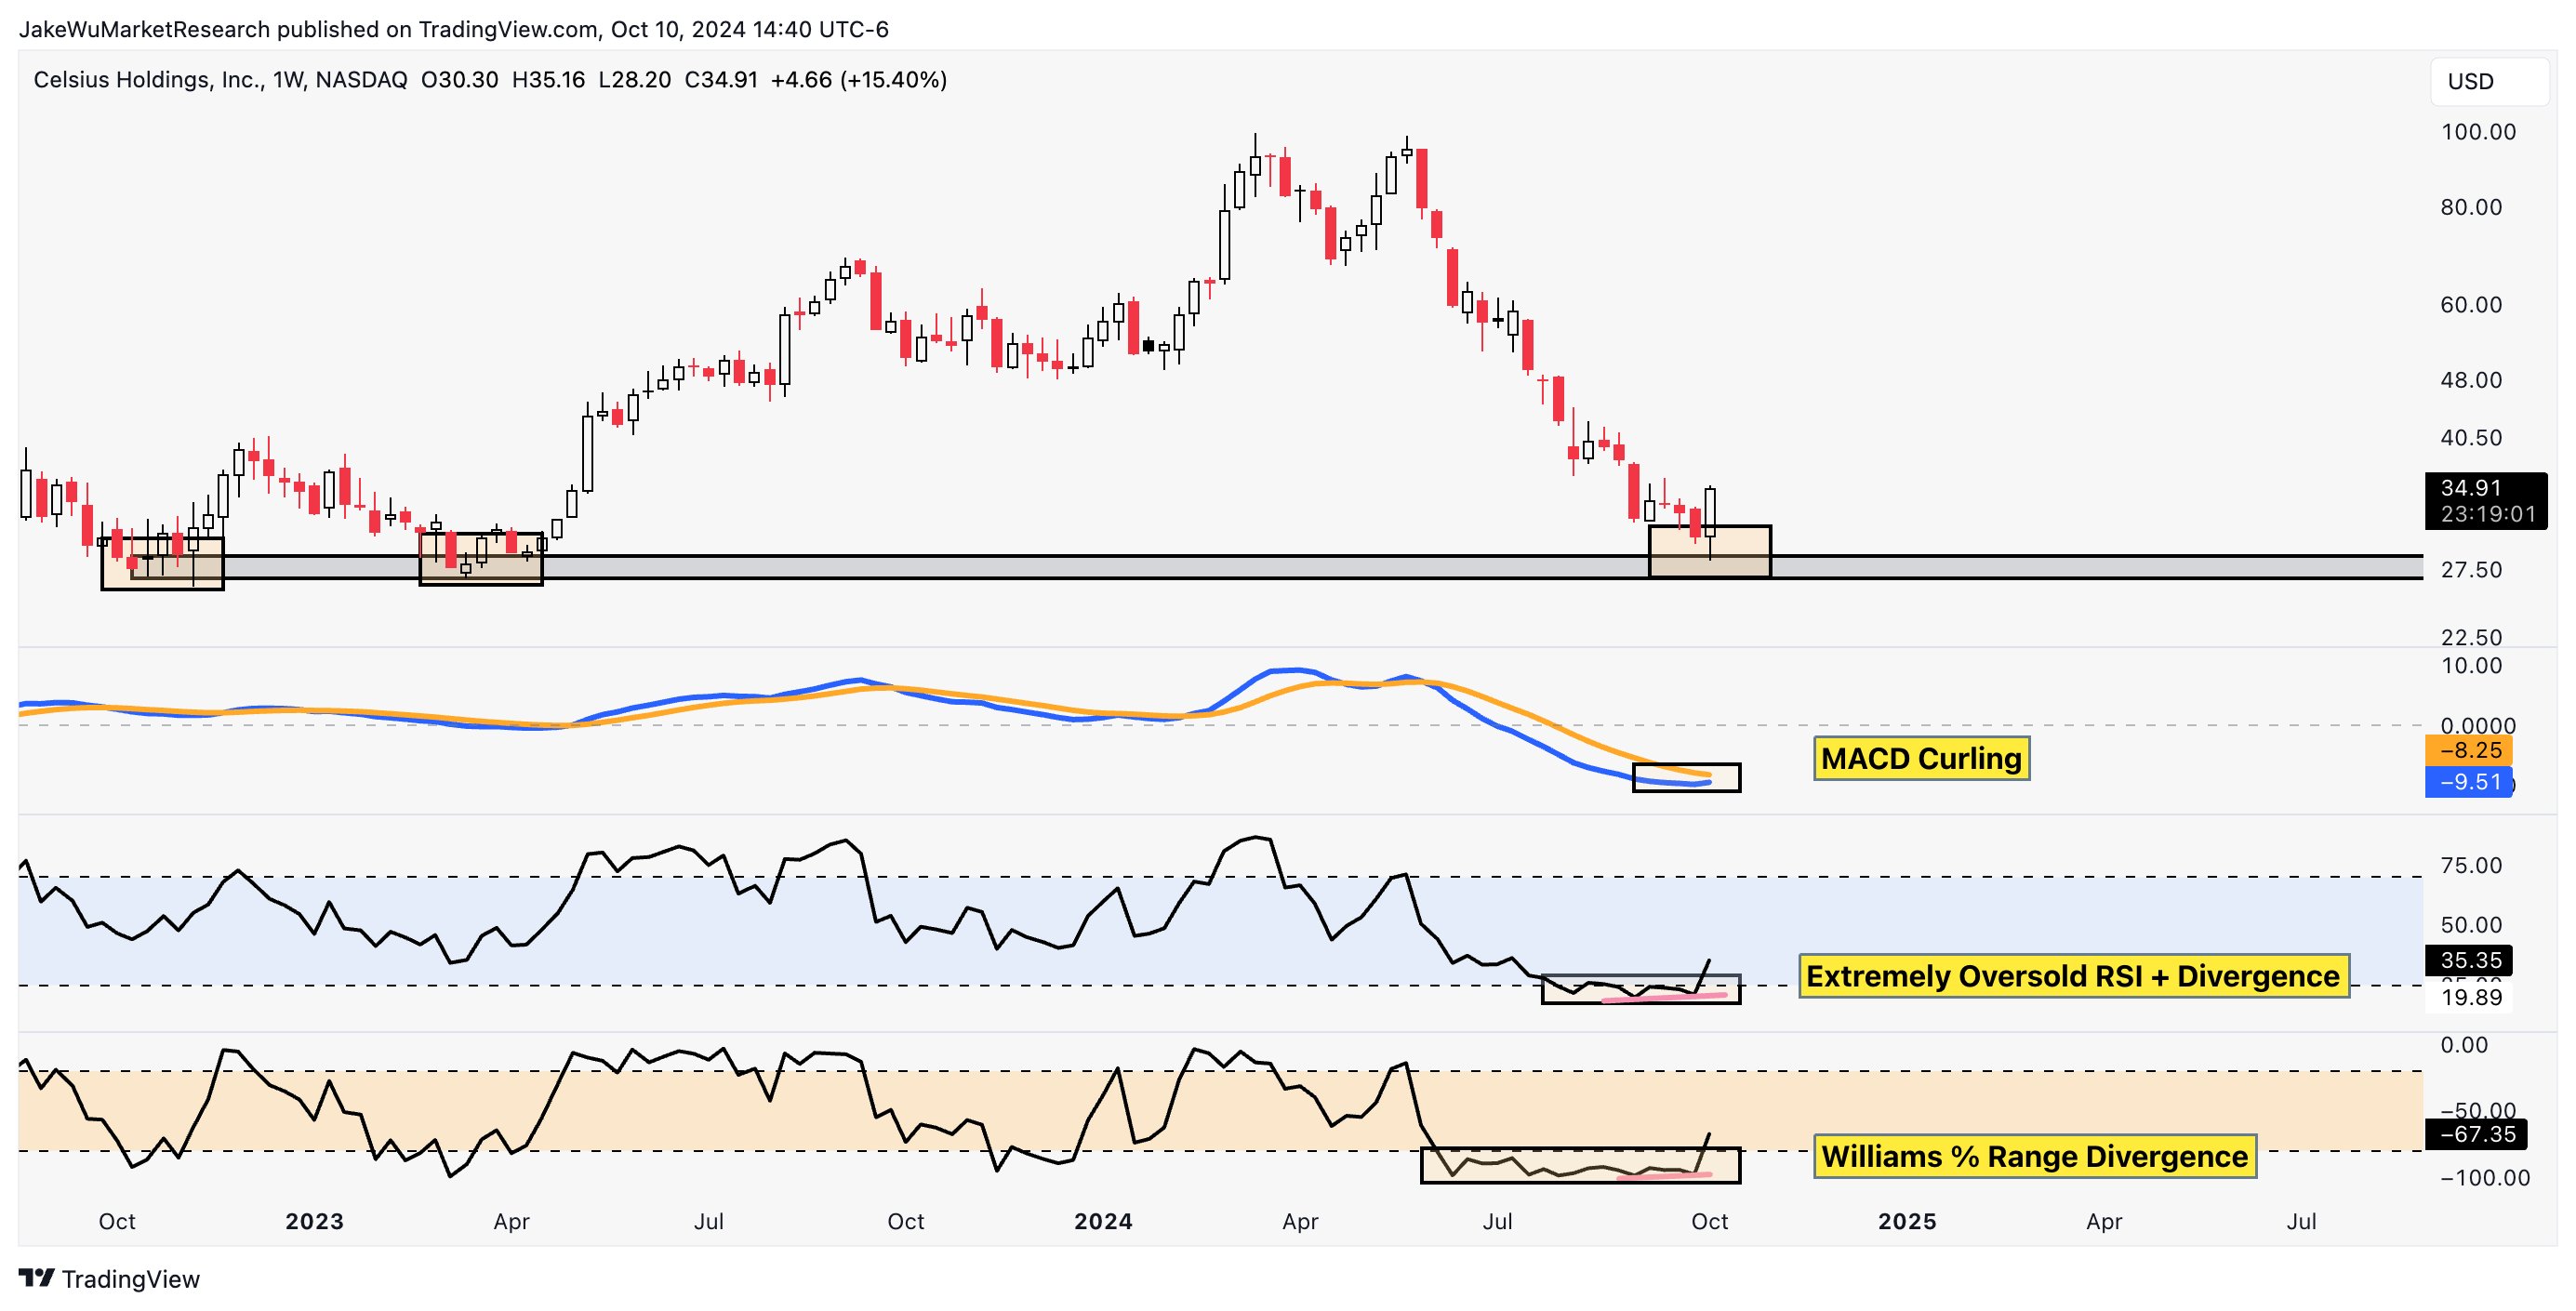This screenshot has width=2576, height=1311.
Task: Click the MACD curling highlight rectangle
Action: [x=1686, y=778]
